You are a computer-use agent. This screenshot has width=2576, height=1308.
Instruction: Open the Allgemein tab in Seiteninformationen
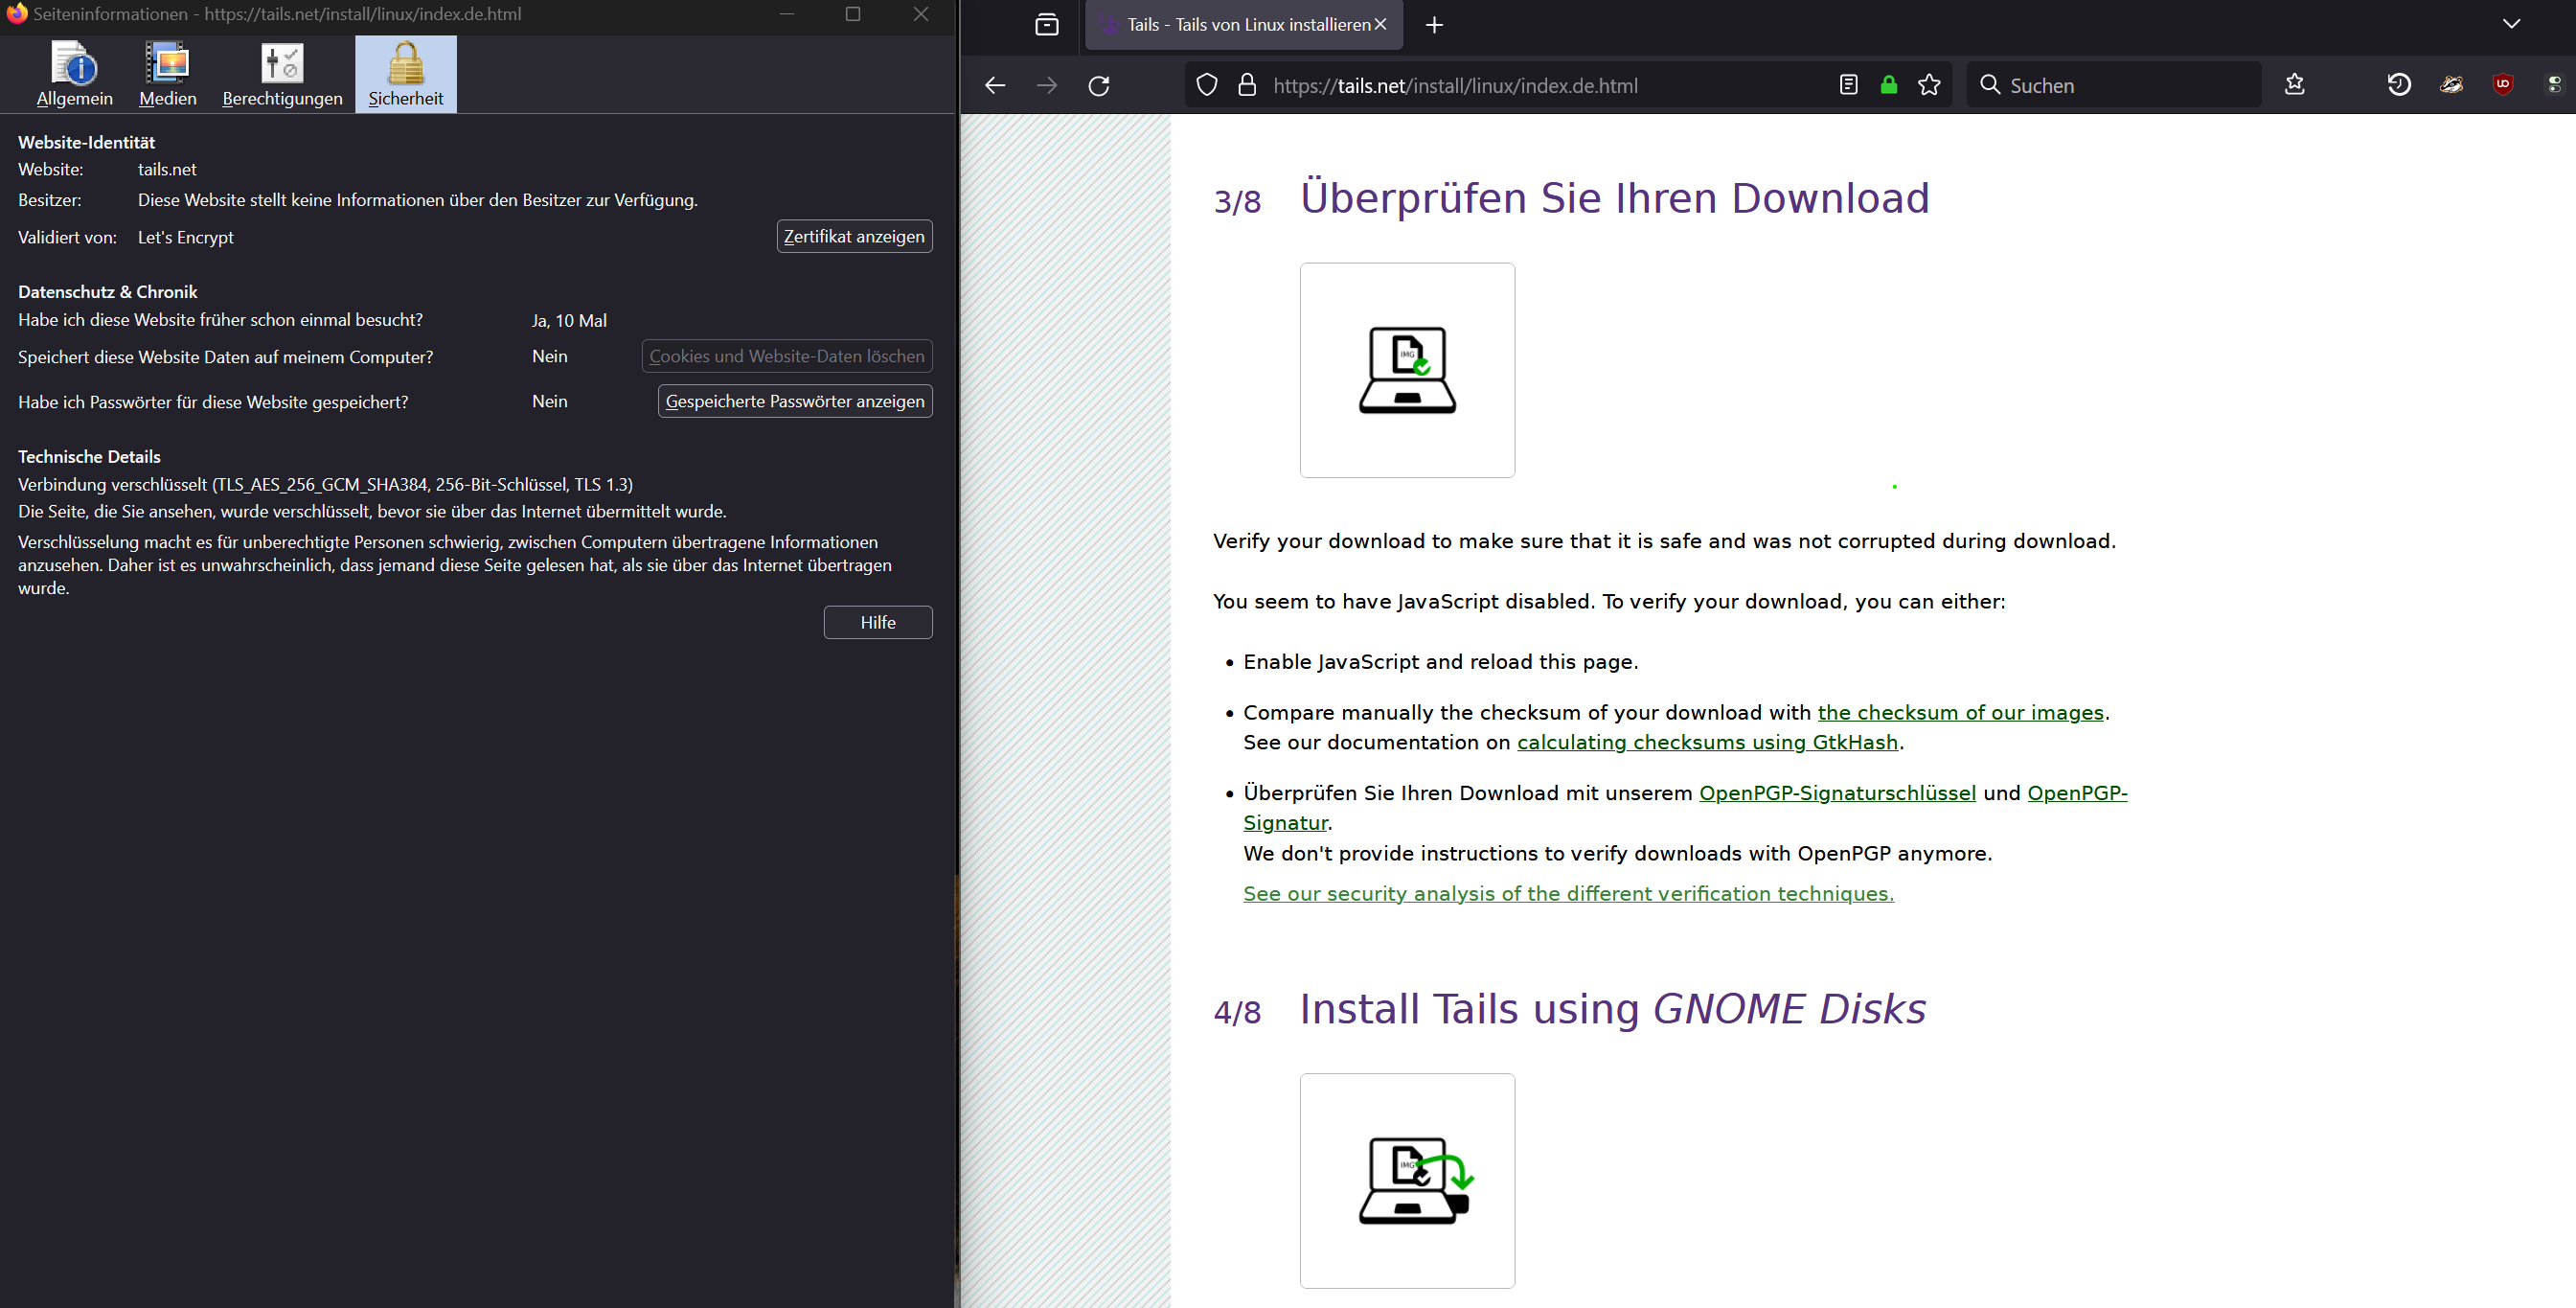[74, 74]
